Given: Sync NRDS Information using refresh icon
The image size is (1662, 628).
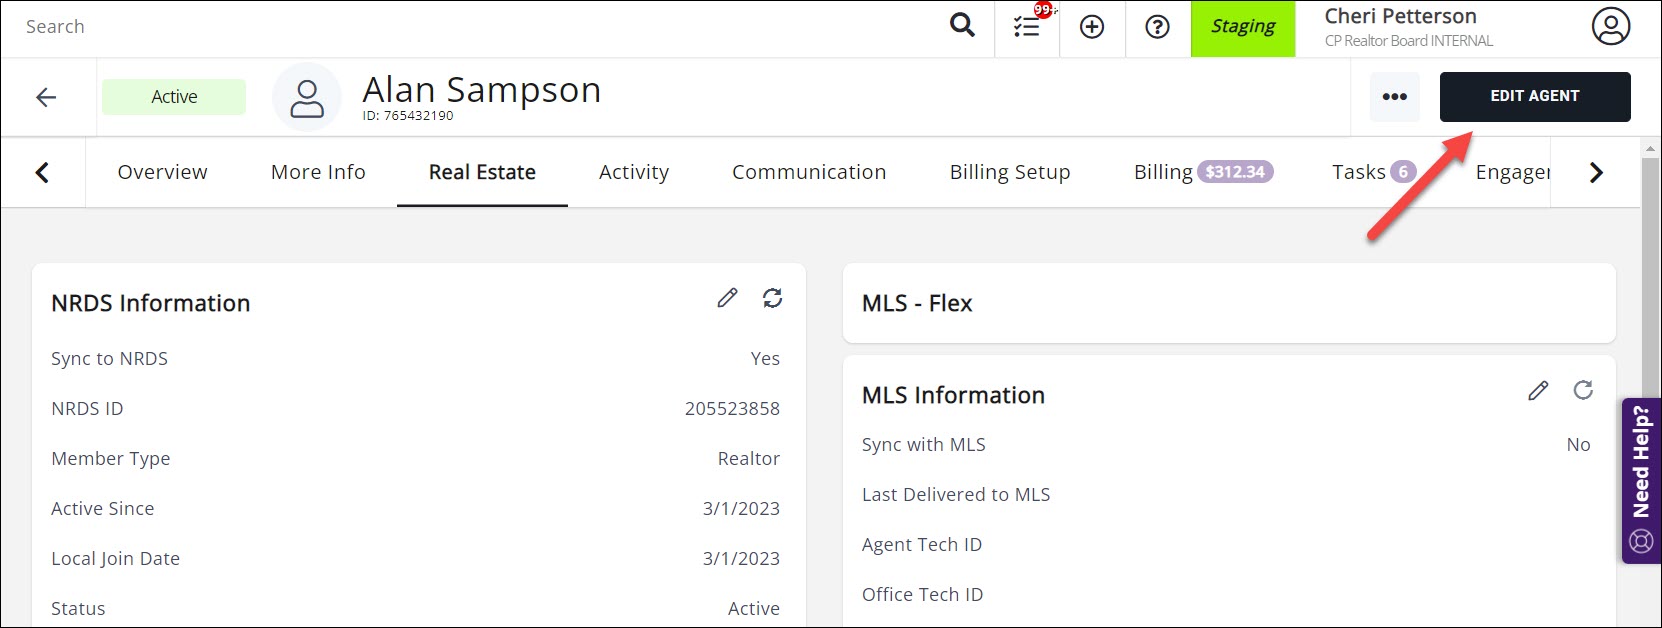Looking at the screenshot, I should pyautogui.click(x=772, y=298).
